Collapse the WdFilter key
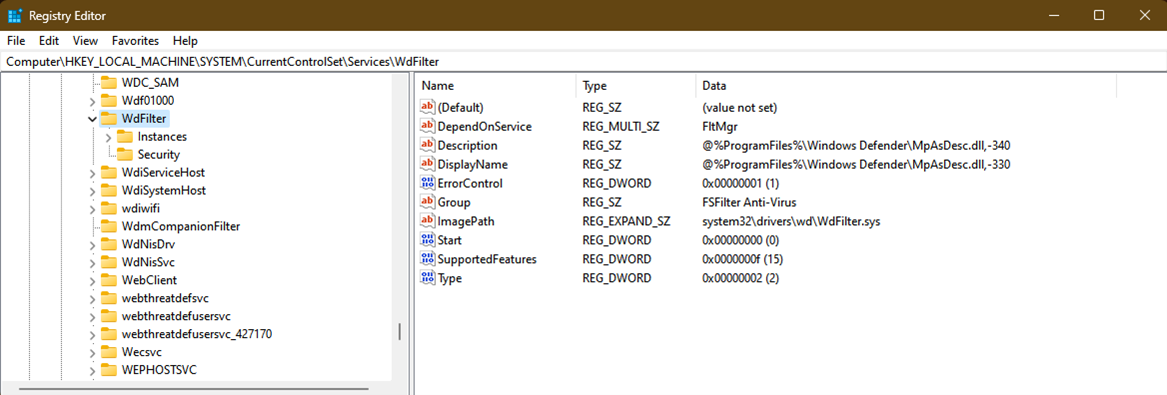 (92, 118)
